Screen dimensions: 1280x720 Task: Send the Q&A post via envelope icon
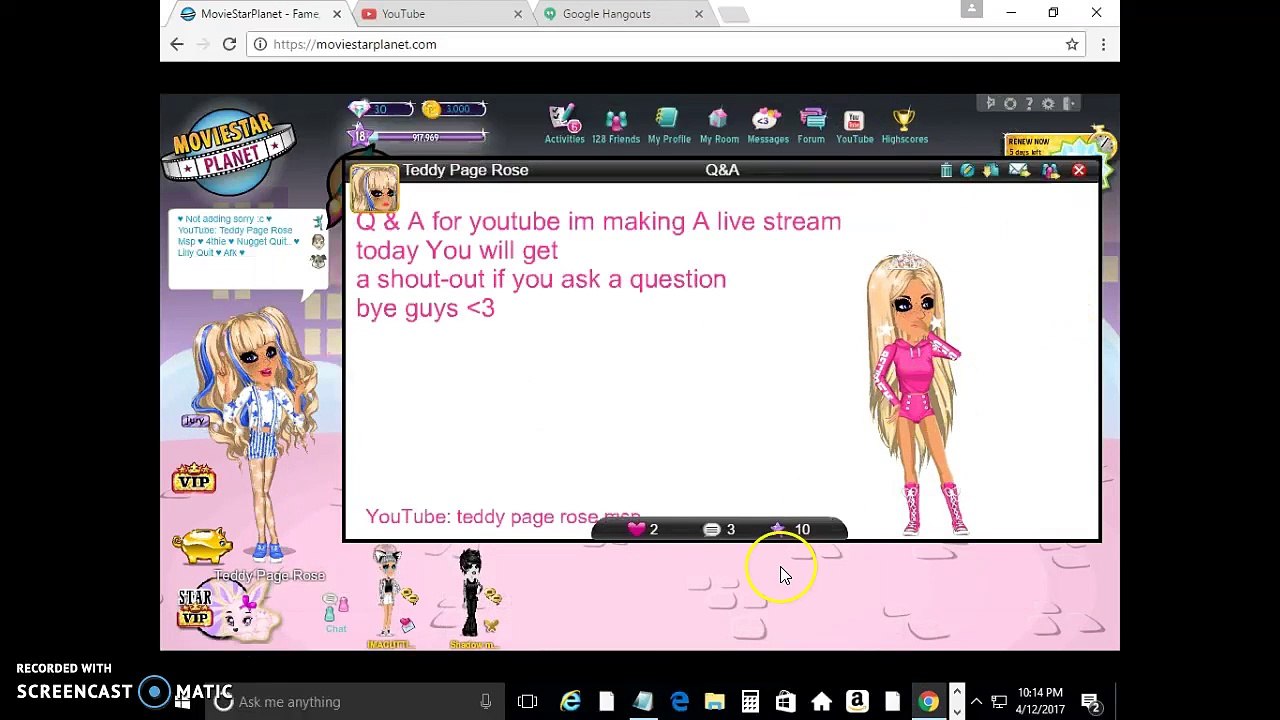click(x=1019, y=171)
